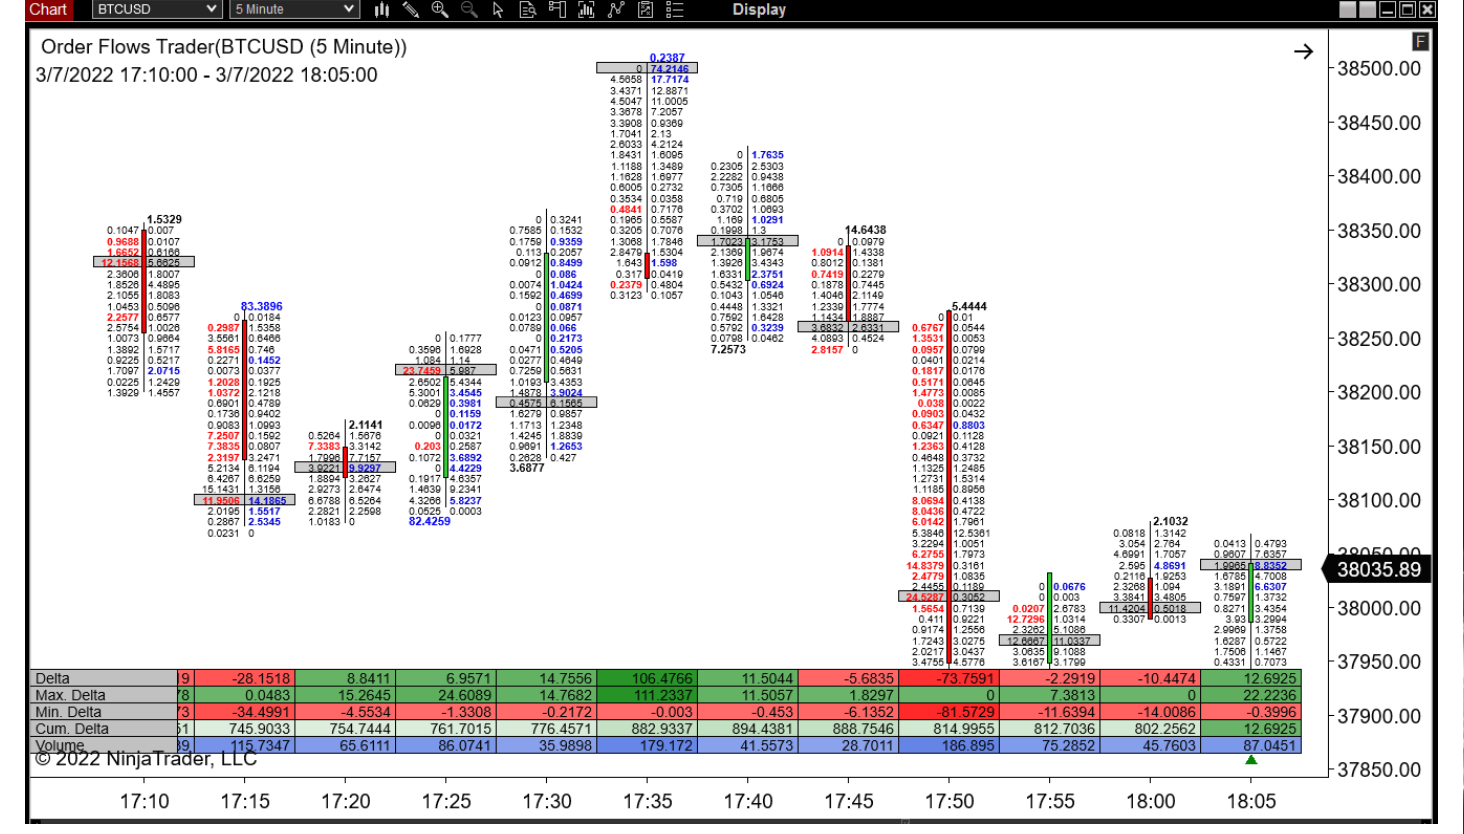
Task: Click the first gray link square in title bar
Action: [1348, 10]
